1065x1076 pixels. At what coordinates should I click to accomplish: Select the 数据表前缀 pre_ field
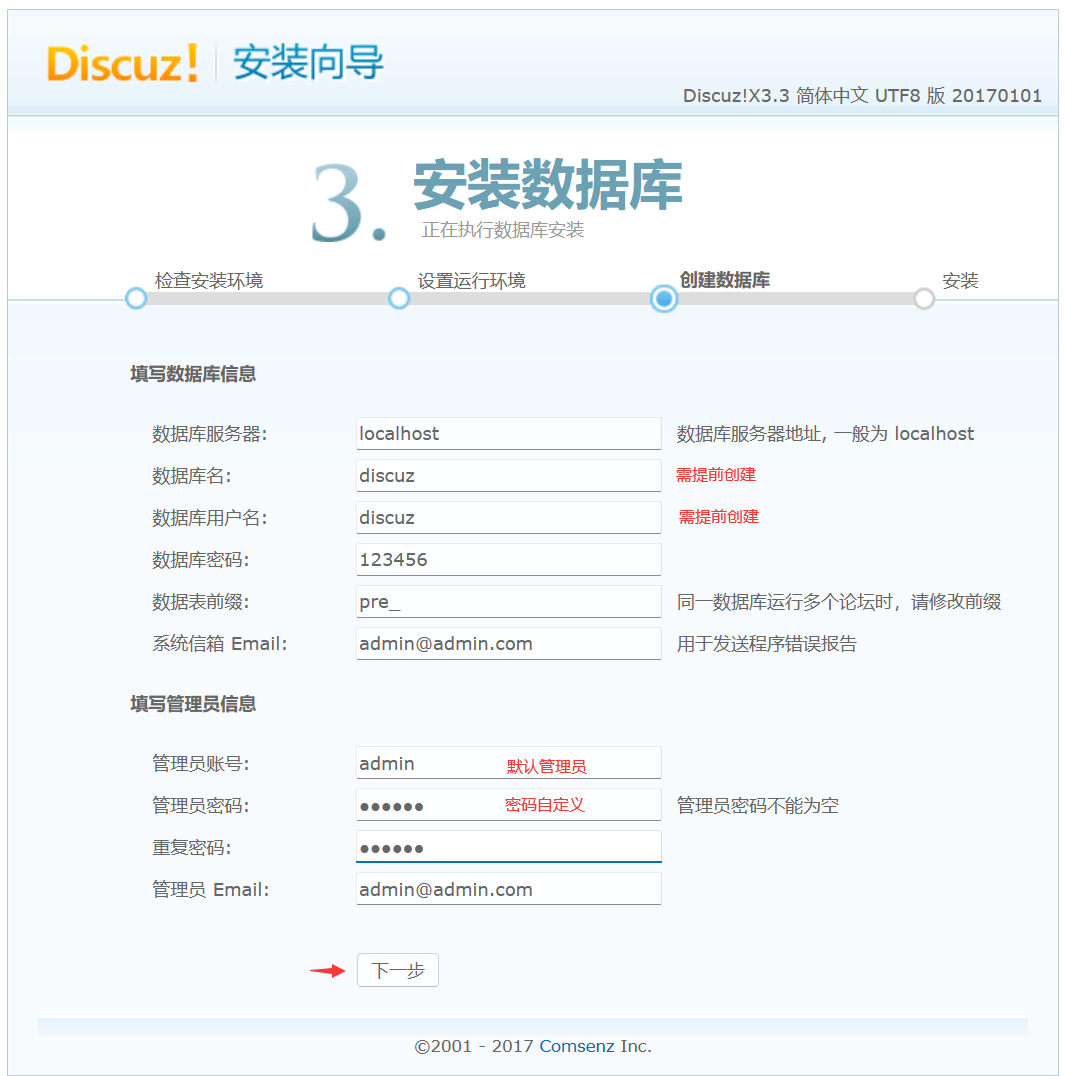(x=508, y=602)
